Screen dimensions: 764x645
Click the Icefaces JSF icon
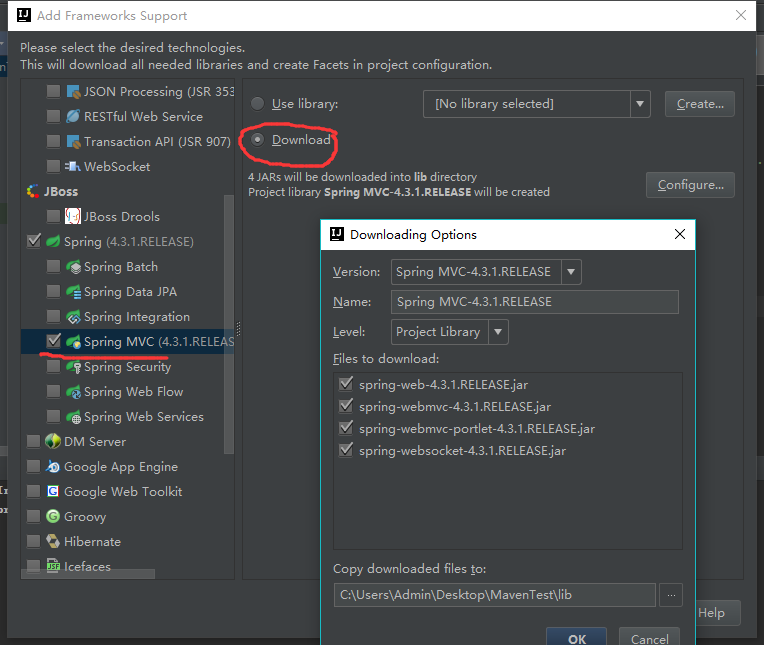53,566
